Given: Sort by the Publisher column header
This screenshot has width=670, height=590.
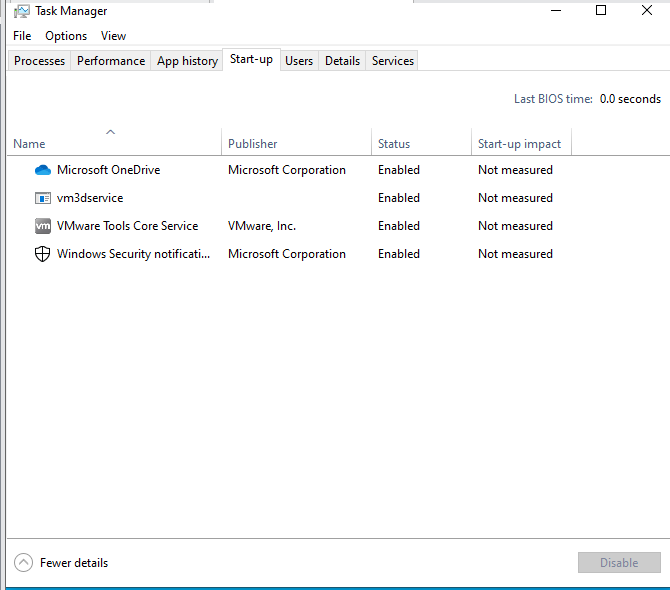Looking at the screenshot, I should point(297,142).
